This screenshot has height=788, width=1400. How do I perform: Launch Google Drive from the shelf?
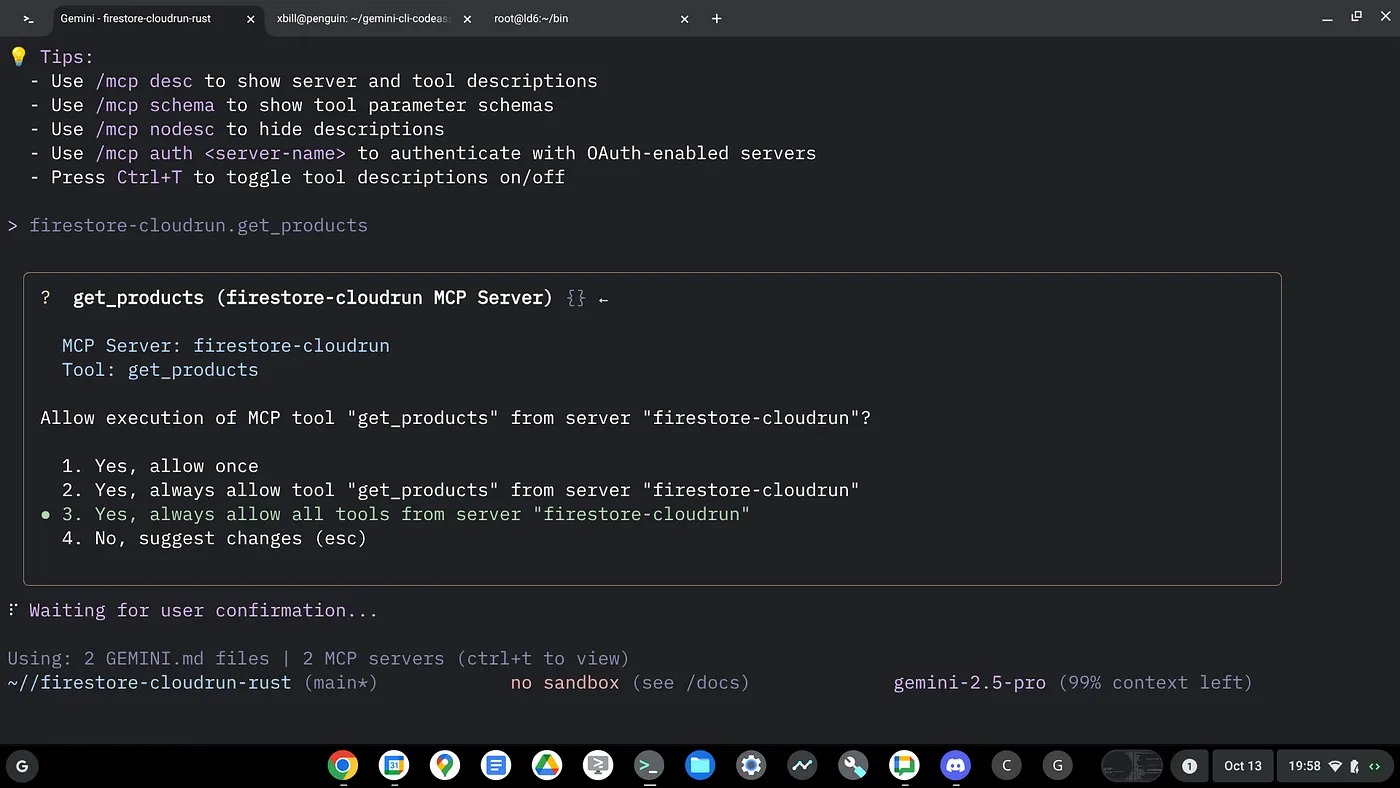click(x=547, y=766)
